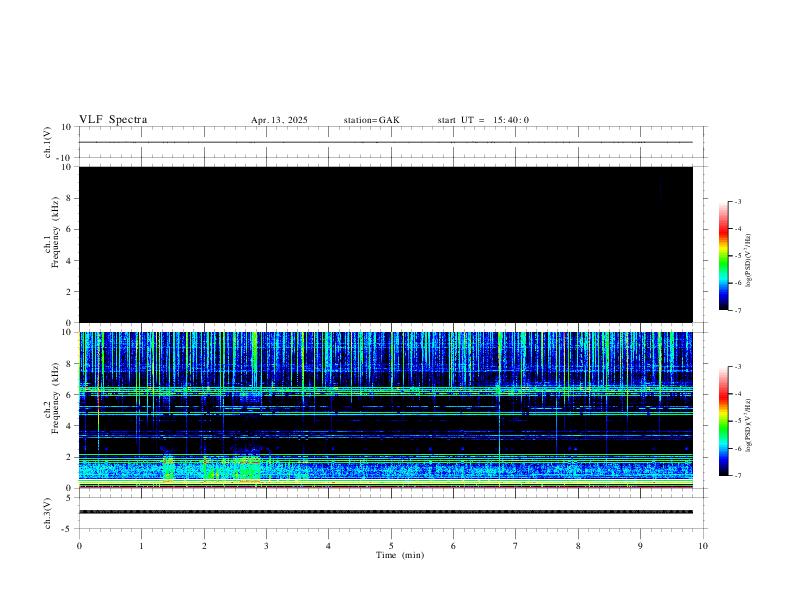Click the "4" kHz tick on ch.2 frequency axis
Viewport: 792px width, 612px height.
(69, 426)
